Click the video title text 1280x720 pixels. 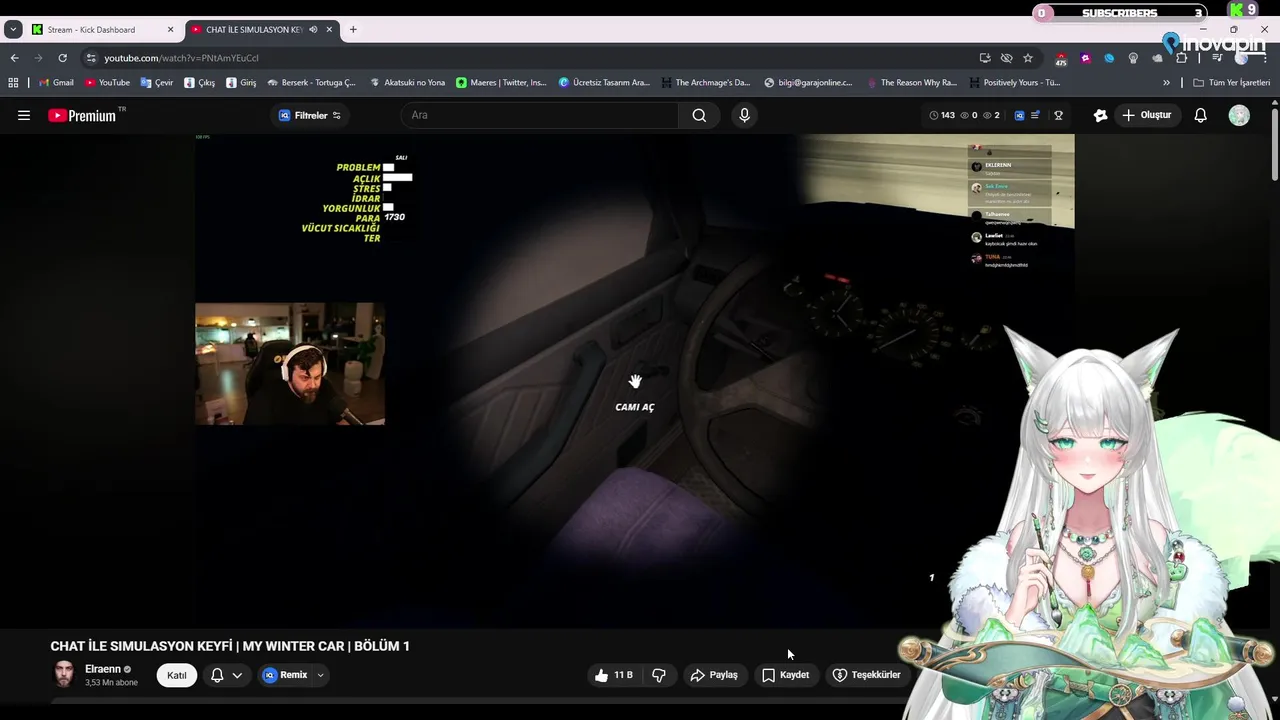coord(230,646)
